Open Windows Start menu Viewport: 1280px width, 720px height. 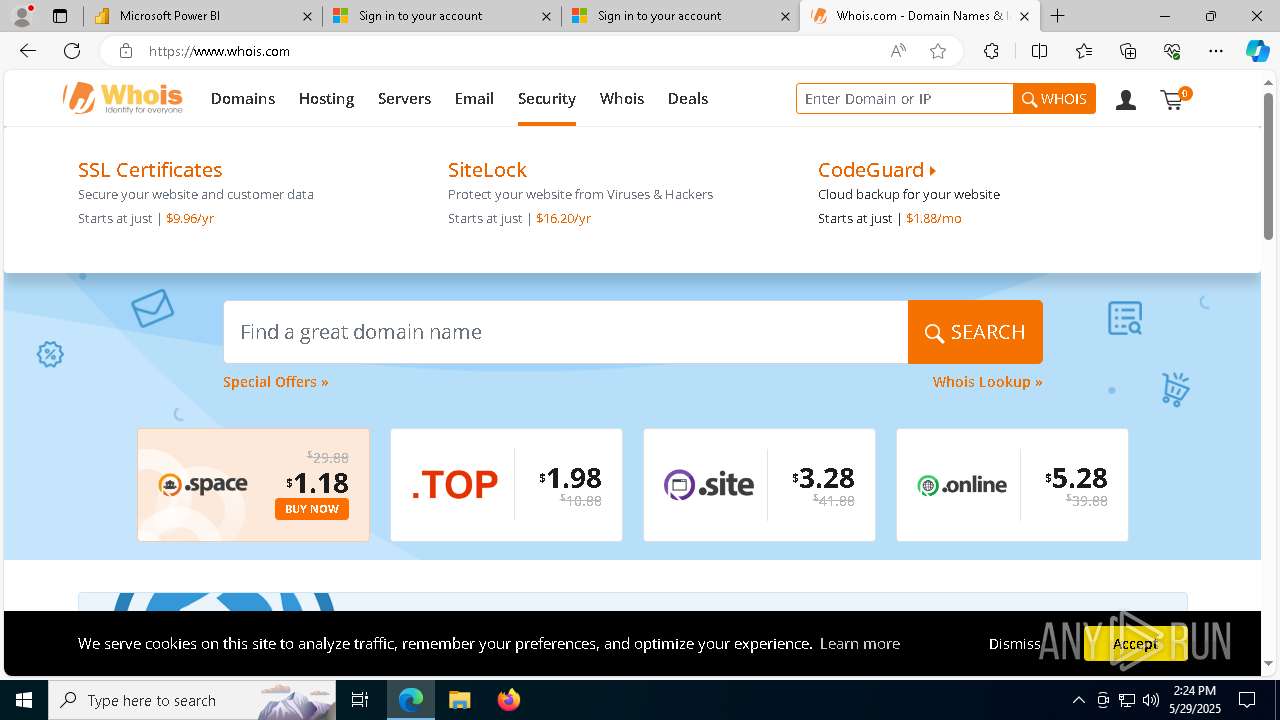click(24, 700)
